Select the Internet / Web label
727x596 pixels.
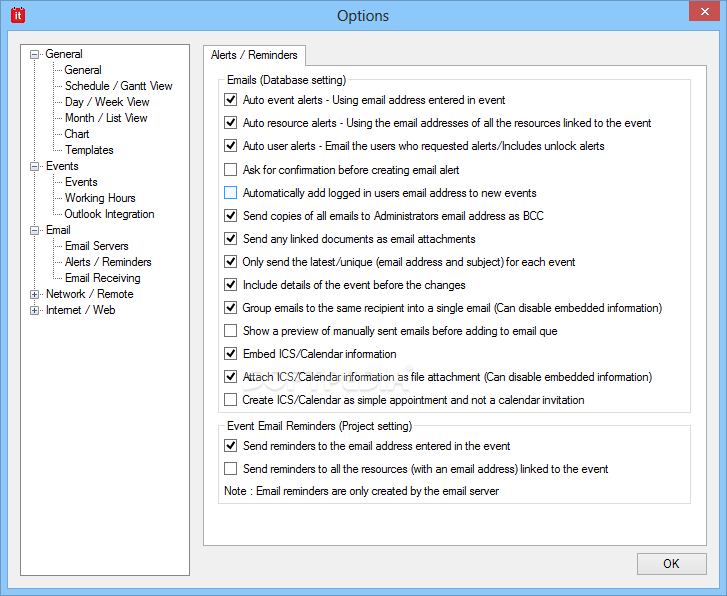(x=80, y=310)
